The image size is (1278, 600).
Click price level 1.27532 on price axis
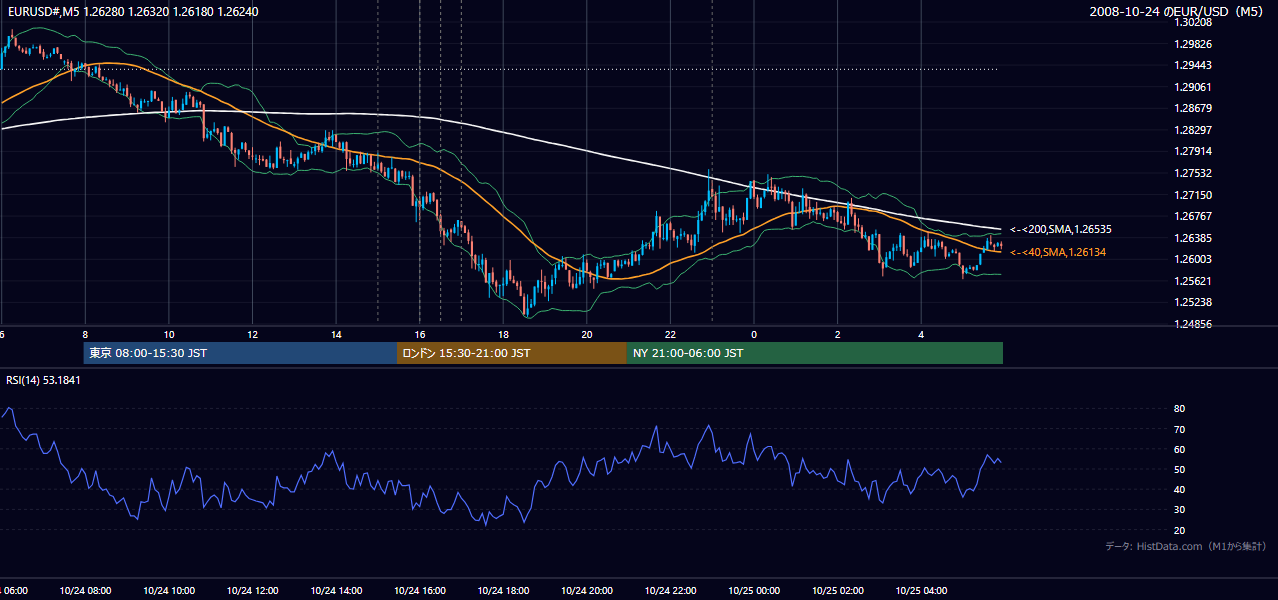(1193, 173)
